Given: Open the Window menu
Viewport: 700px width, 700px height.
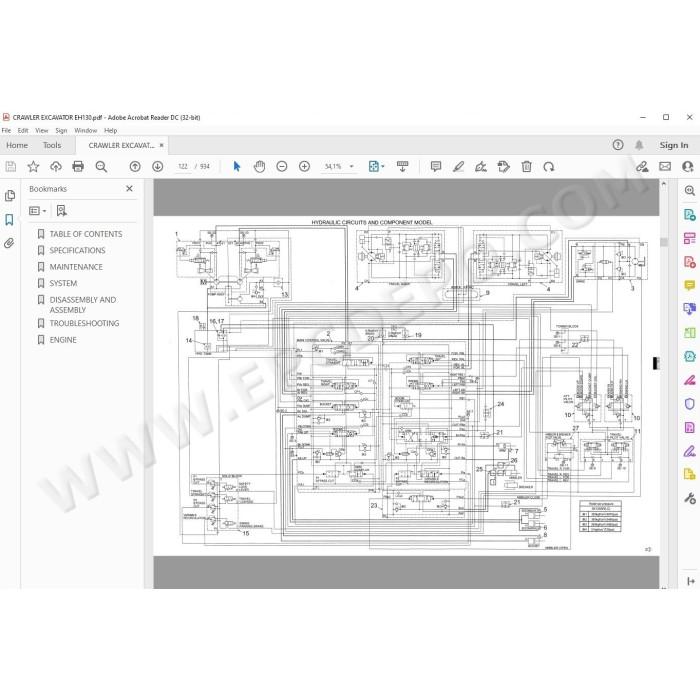Looking at the screenshot, I should coord(86,130).
